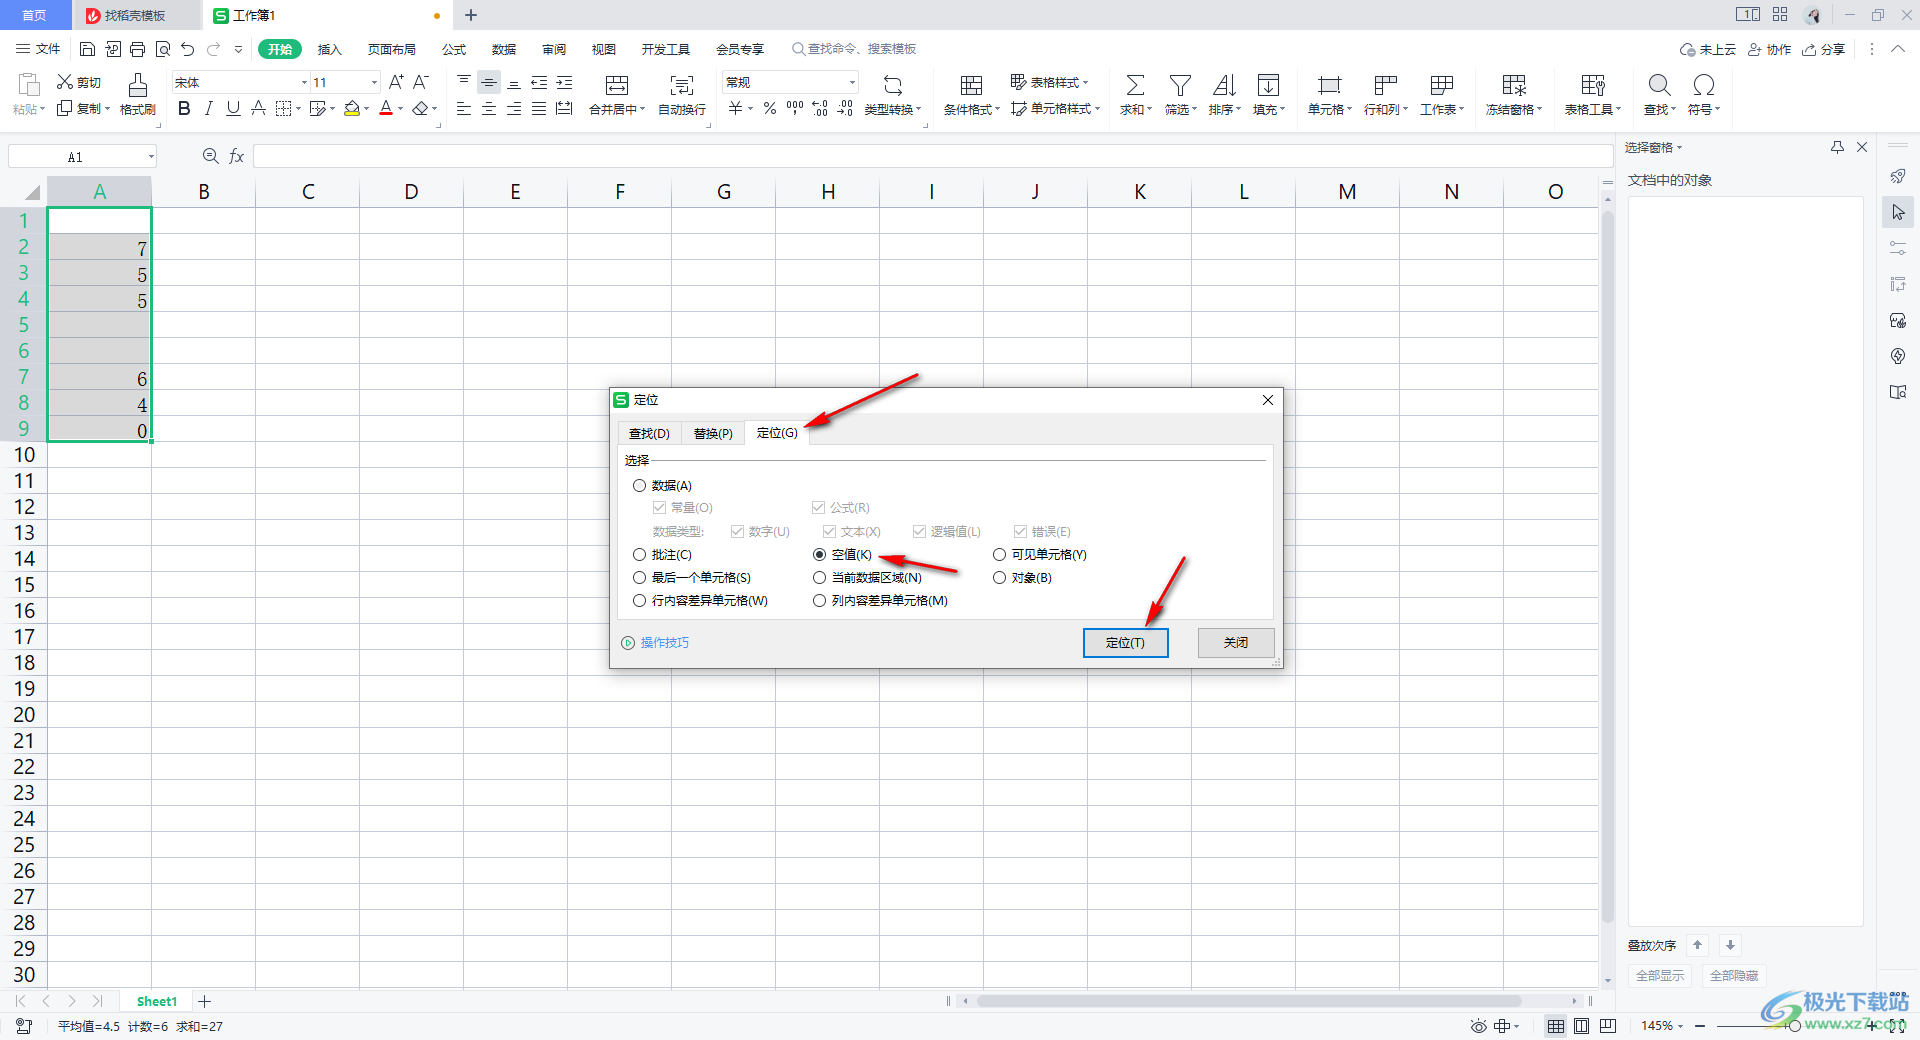Select the 行内容差异单元格(W) radio option
Viewport: 1920px width, 1040px height.
coord(640,601)
